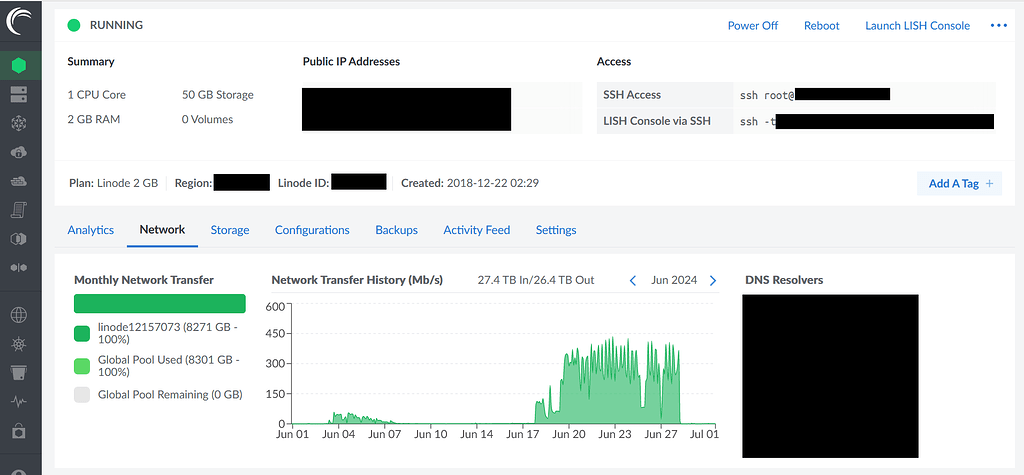
Task: Click the Add A Tag button
Action: 959,184
